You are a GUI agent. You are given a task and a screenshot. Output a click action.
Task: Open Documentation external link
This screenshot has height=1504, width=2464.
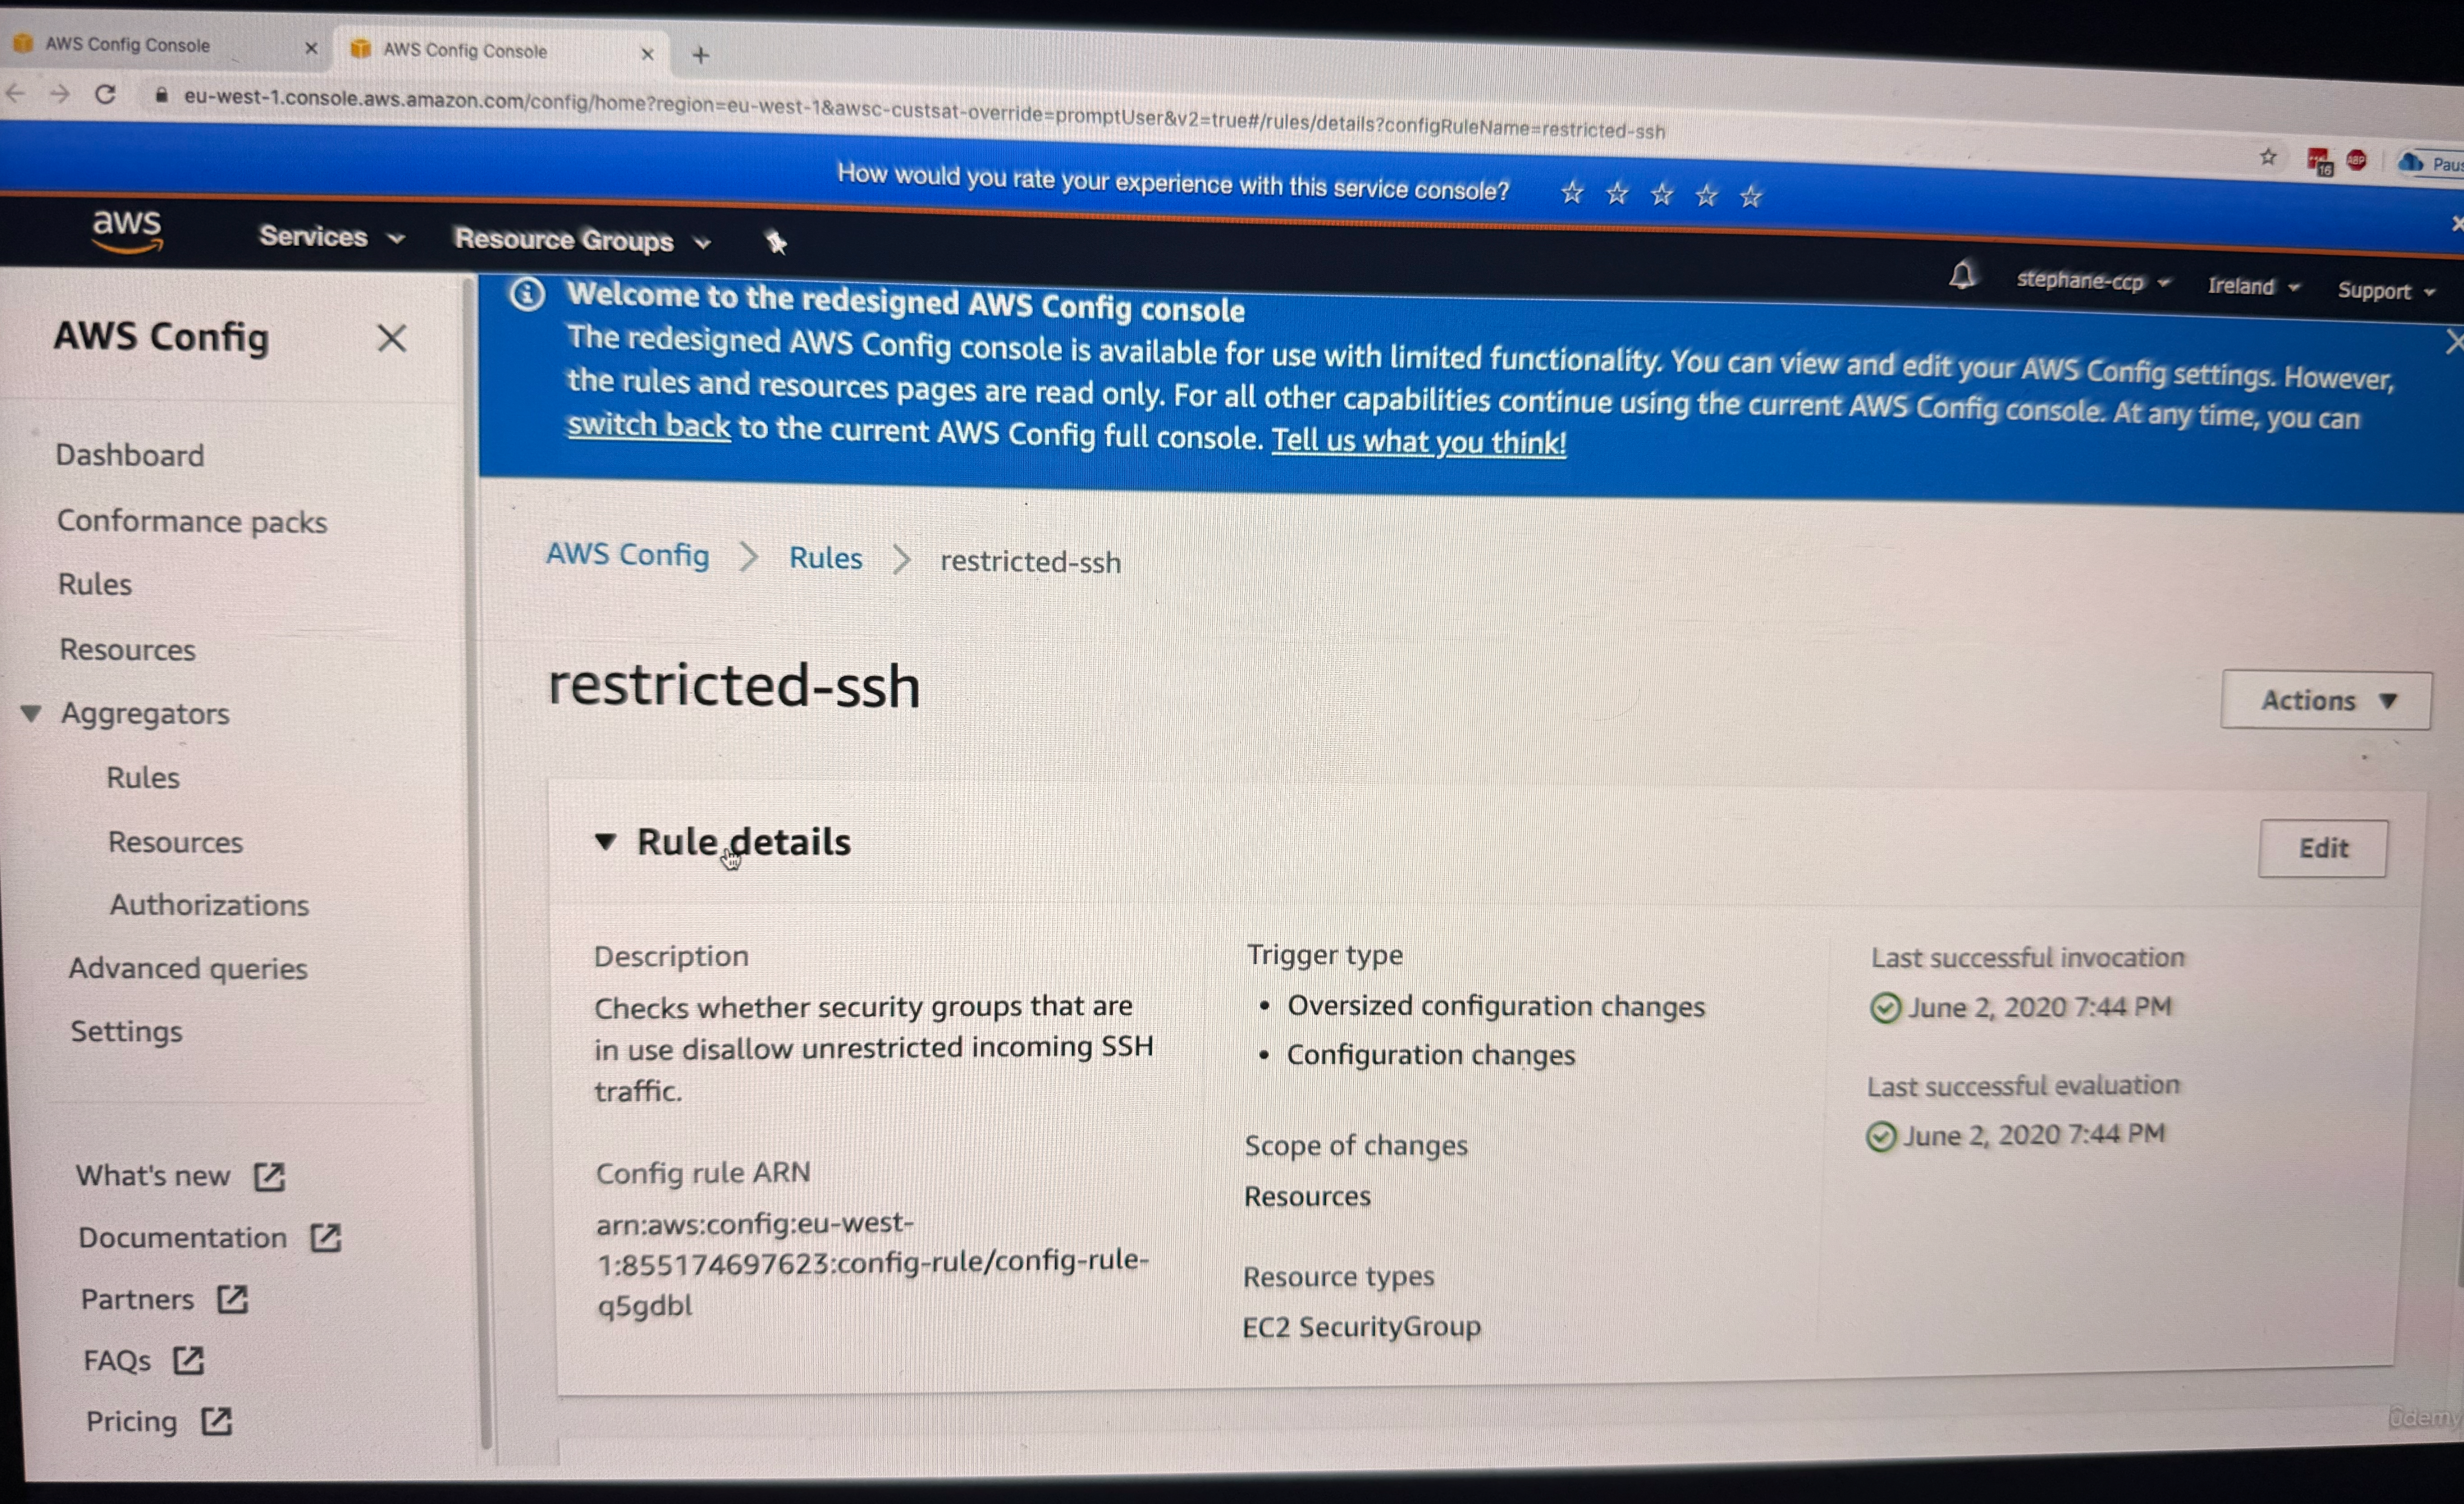click(x=210, y=1238)
